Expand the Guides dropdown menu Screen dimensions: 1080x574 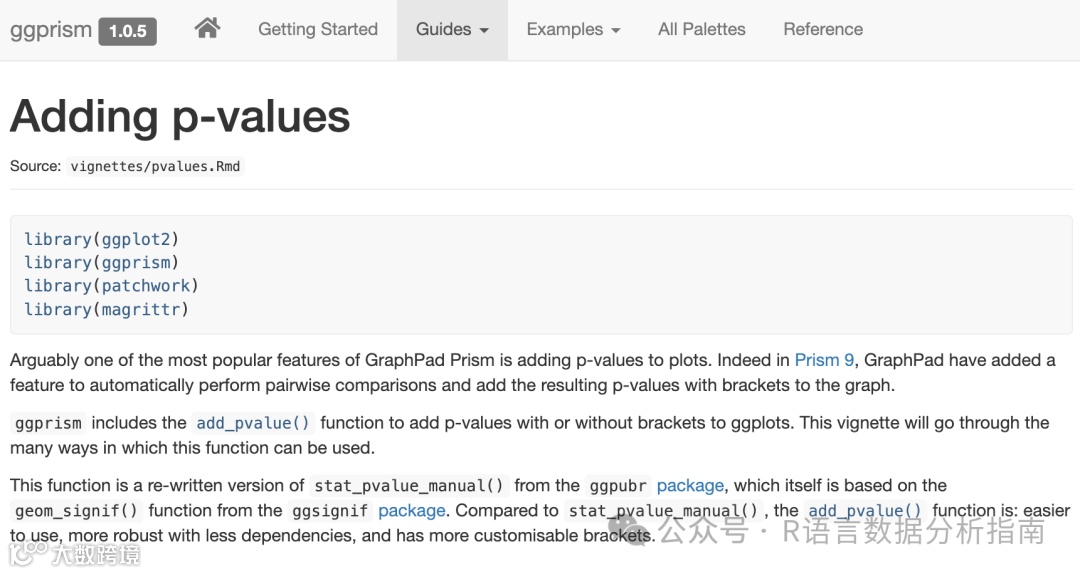pyautogui.click(x=452, y=29)
